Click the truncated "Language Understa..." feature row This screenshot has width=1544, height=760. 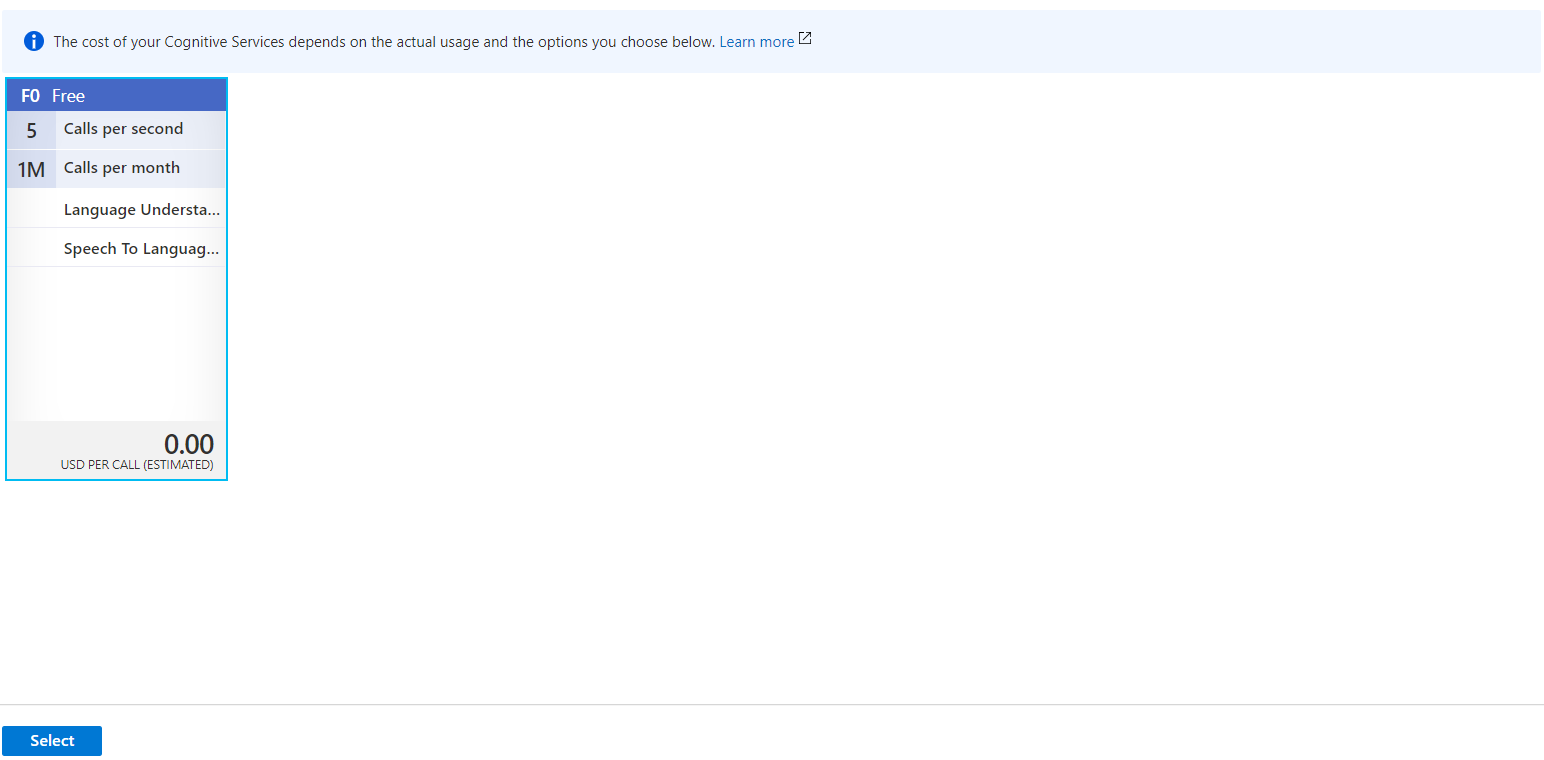(141, 209)
